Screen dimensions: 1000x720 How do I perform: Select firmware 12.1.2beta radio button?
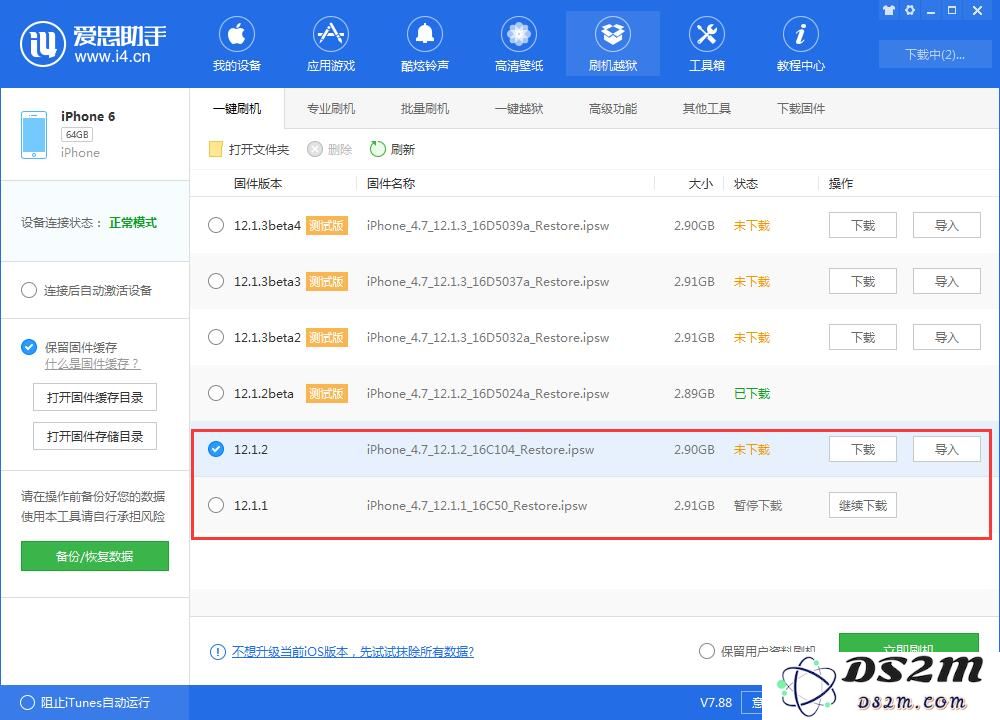[216, 393]
